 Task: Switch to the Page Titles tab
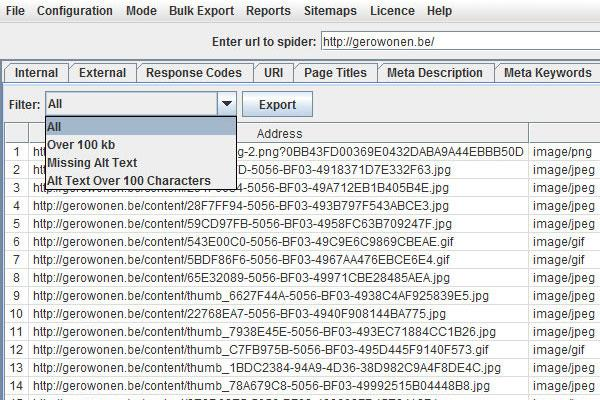(336, 73)
